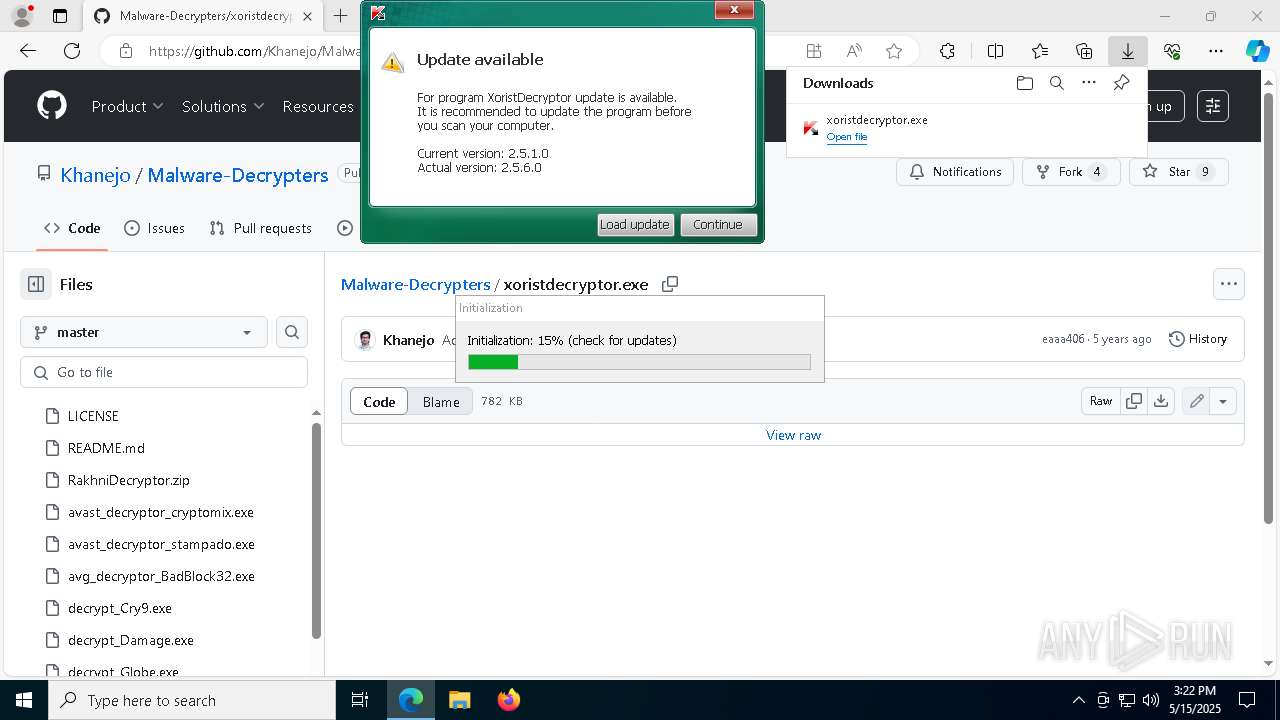The height and width of the screenshot is (720, 1280).
Task: Search downloads with magnifier icon
Action: 1057,83
